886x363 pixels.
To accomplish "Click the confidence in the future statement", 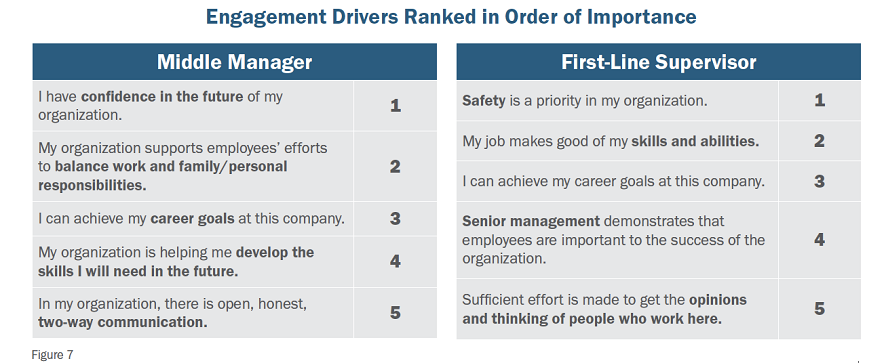I will [160, 106].
